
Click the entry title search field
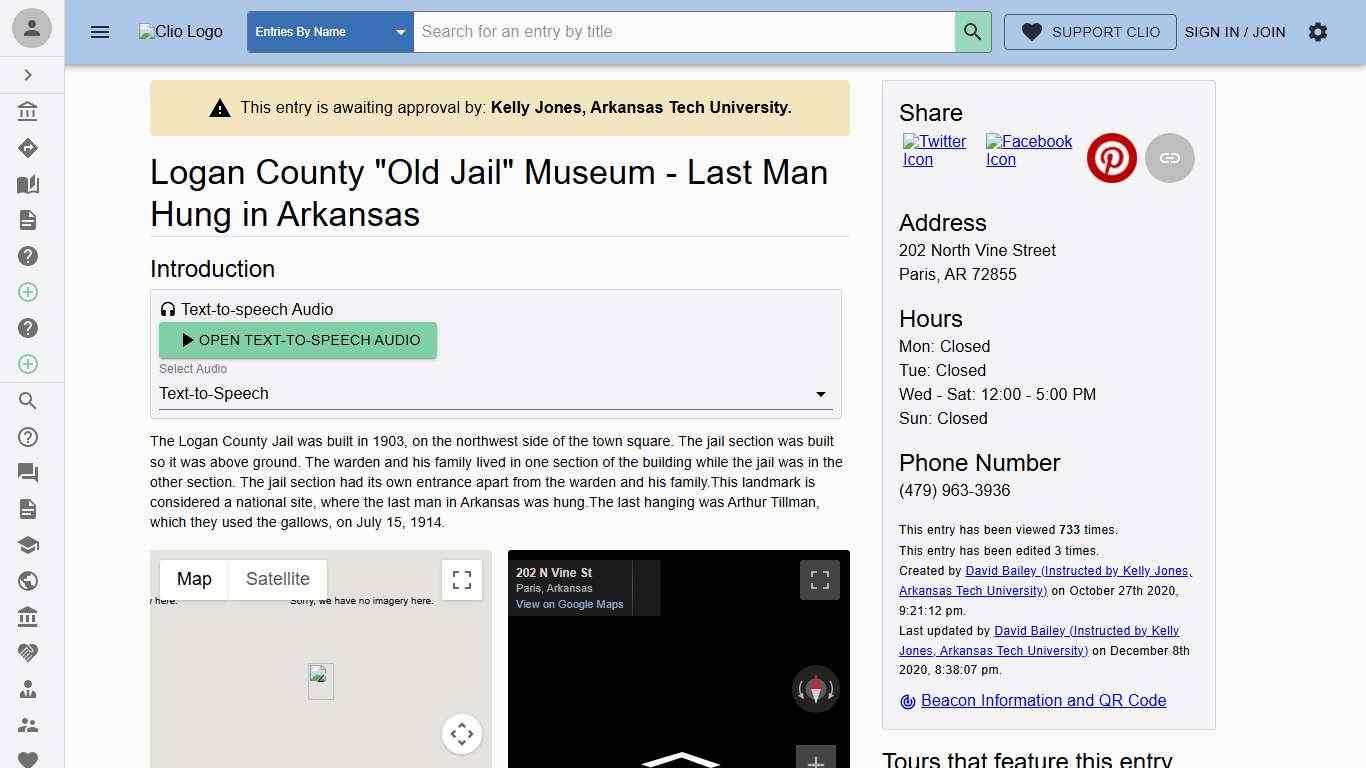[x=684, y=31]
